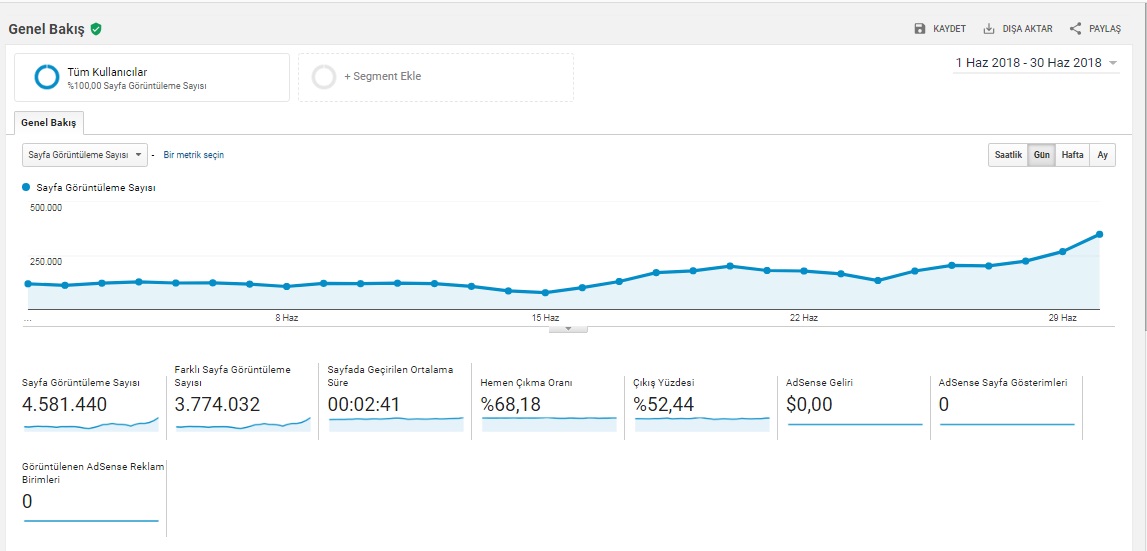This screenshot has width=1147, height=551.
Task: Collapse chart using arrow below timeline
Action: pyautogui.click(x=568, y=328)
